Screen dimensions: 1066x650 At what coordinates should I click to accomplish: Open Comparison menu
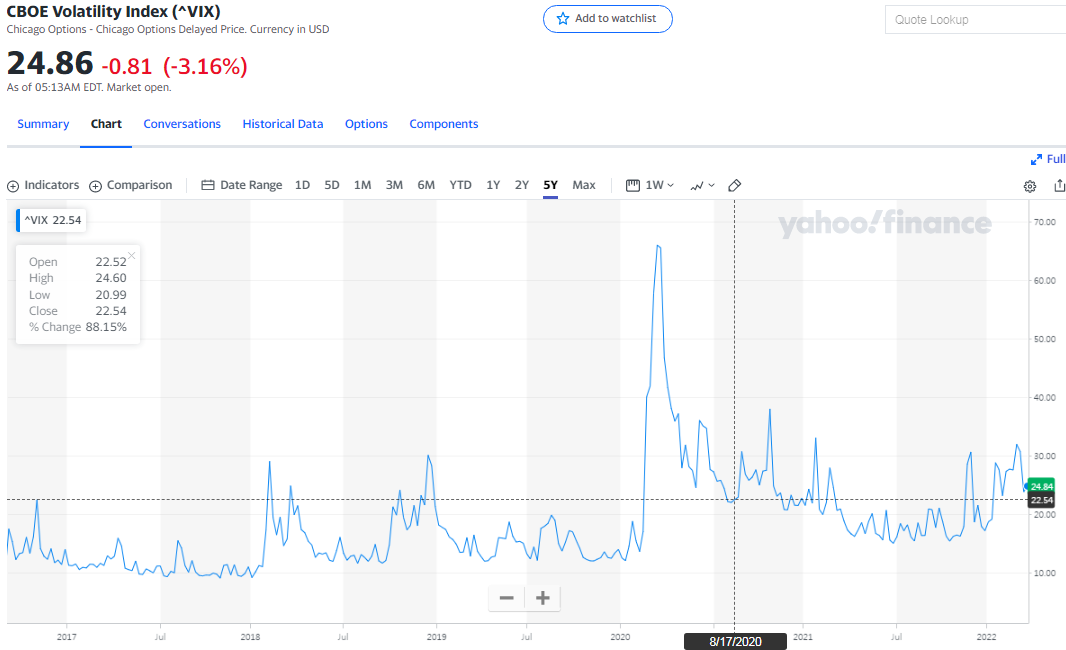[131, 185]
